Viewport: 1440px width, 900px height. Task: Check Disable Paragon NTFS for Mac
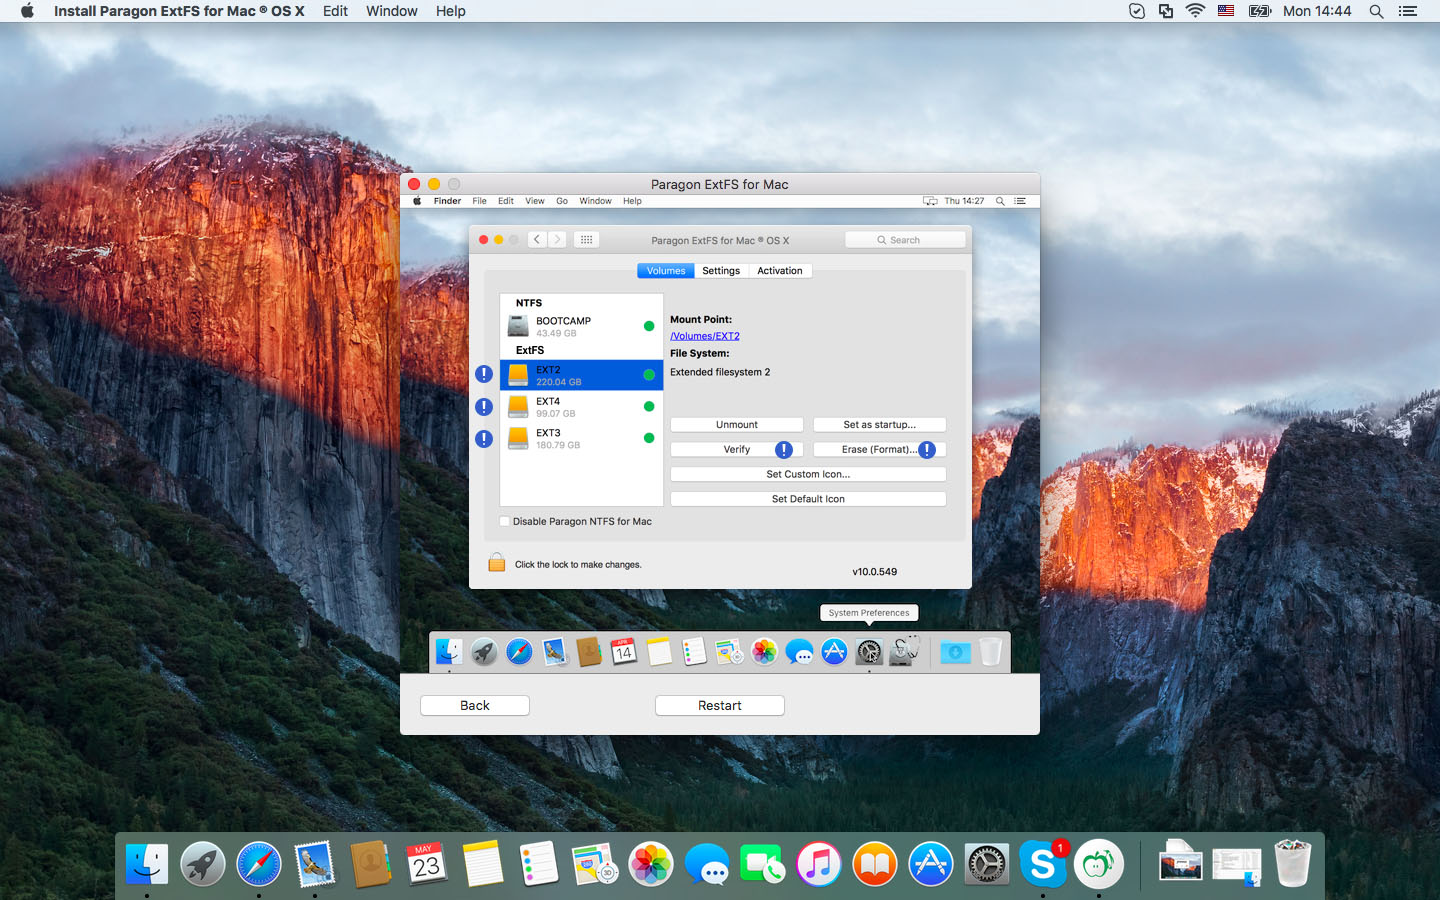[x=505, y=521]
